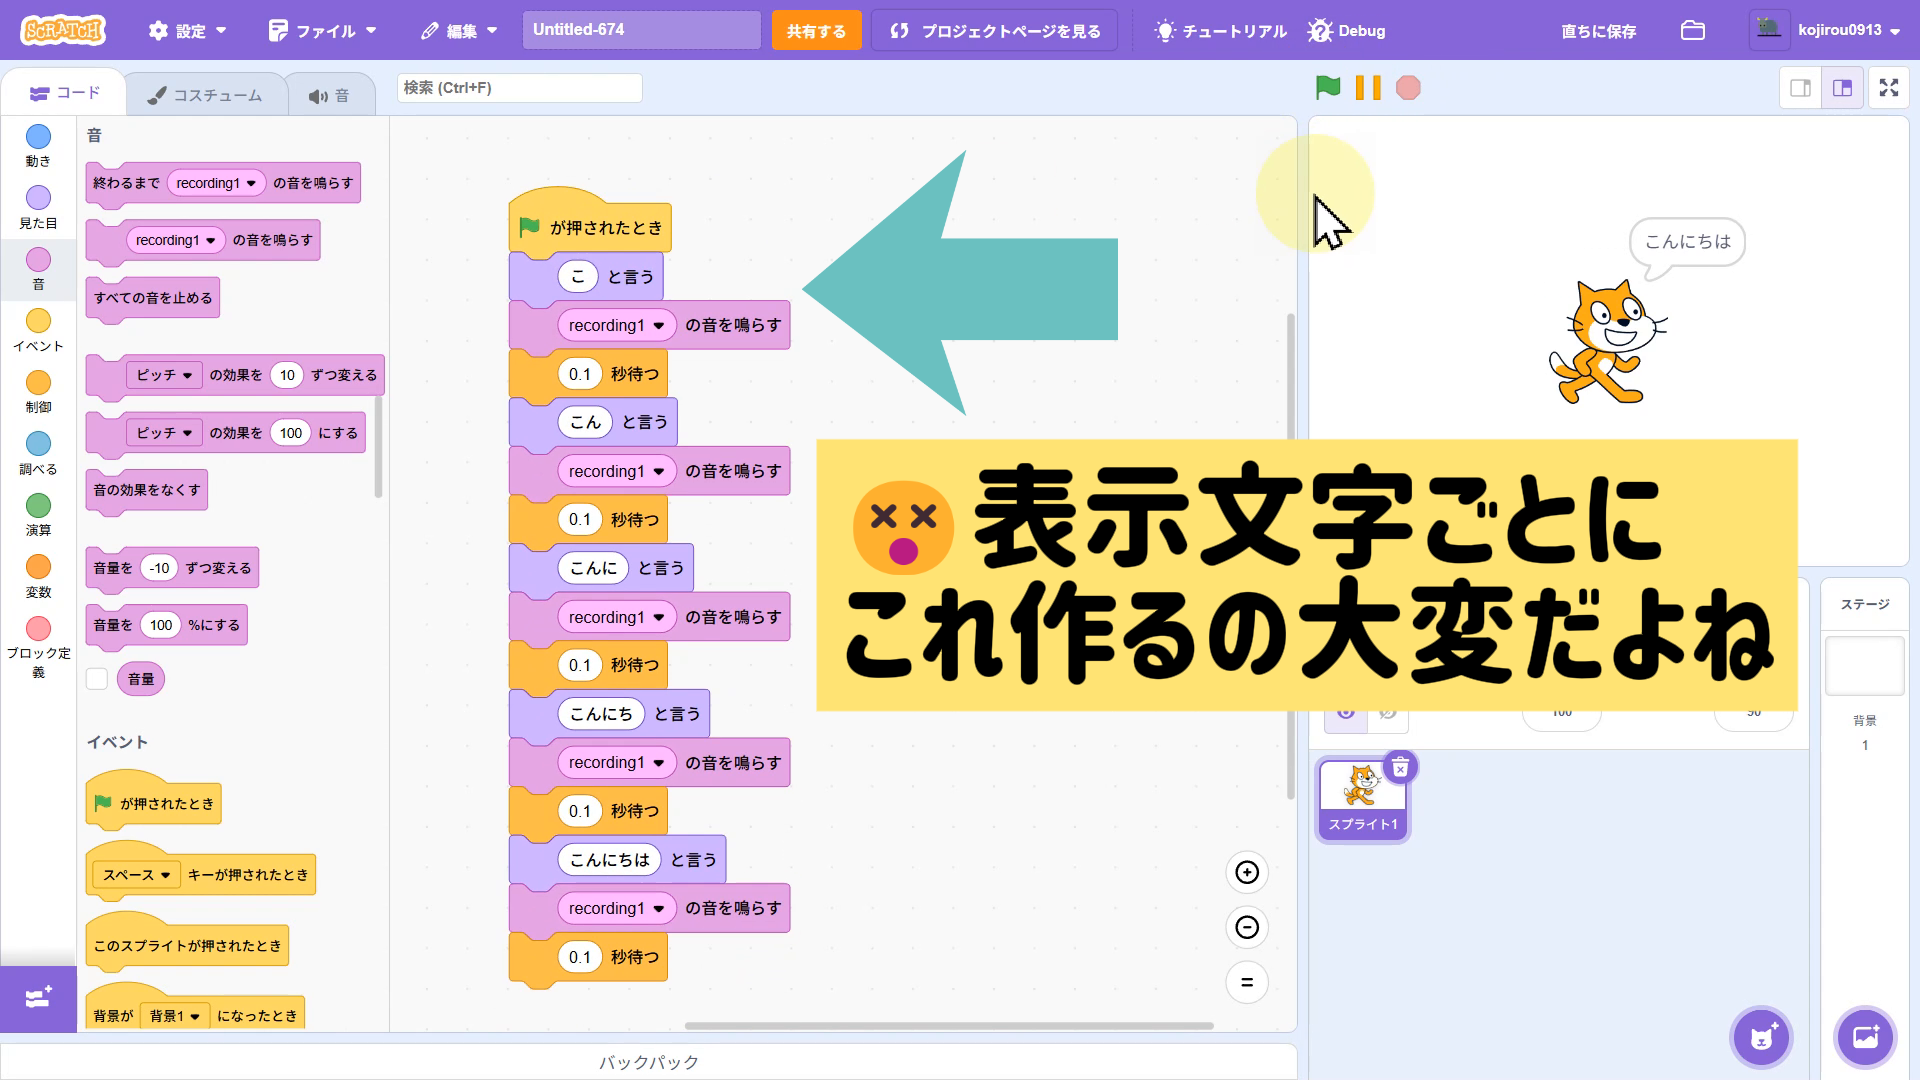1920x1080 pixels.
Task: Click the green flag to run project
Action: pos(1328,88)
